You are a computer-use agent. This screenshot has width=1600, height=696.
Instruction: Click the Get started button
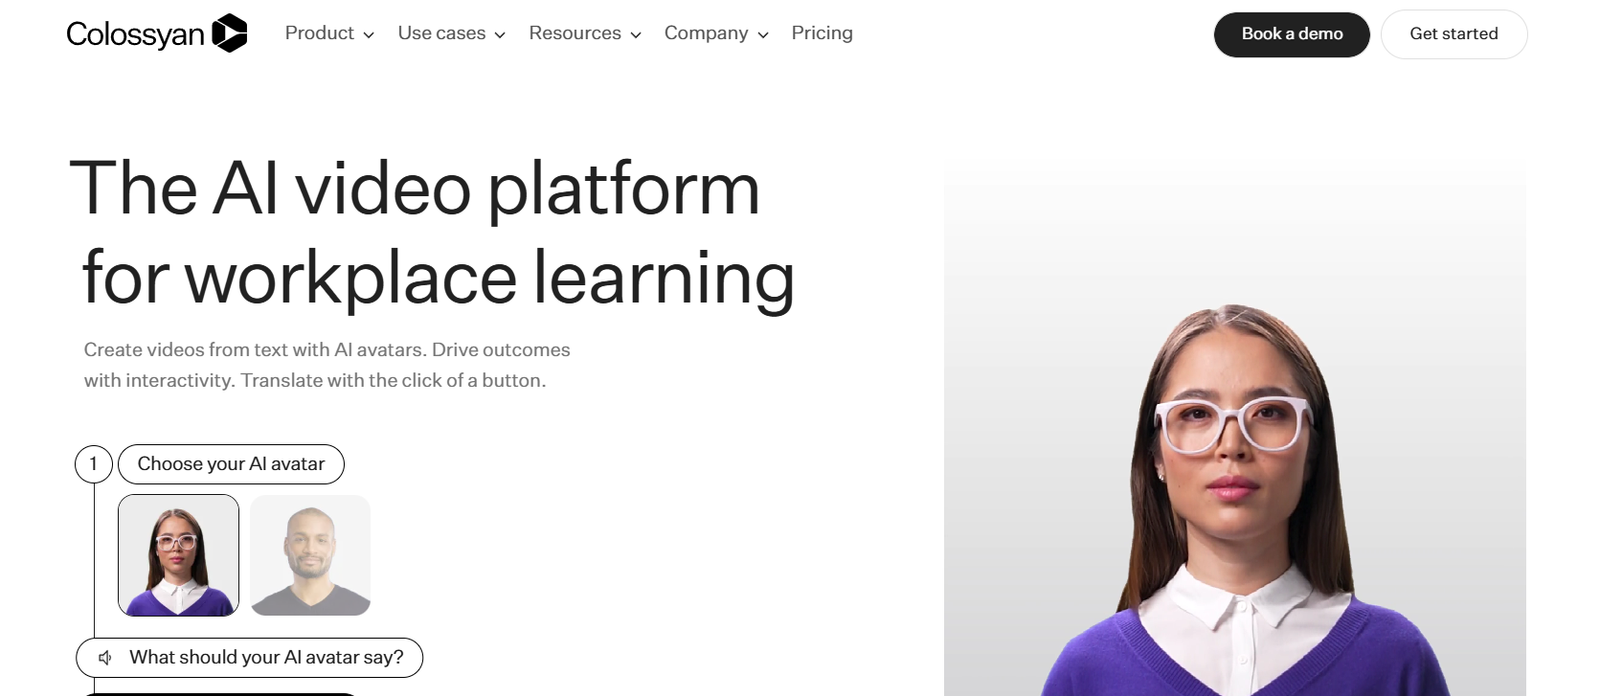(1454, 34)
